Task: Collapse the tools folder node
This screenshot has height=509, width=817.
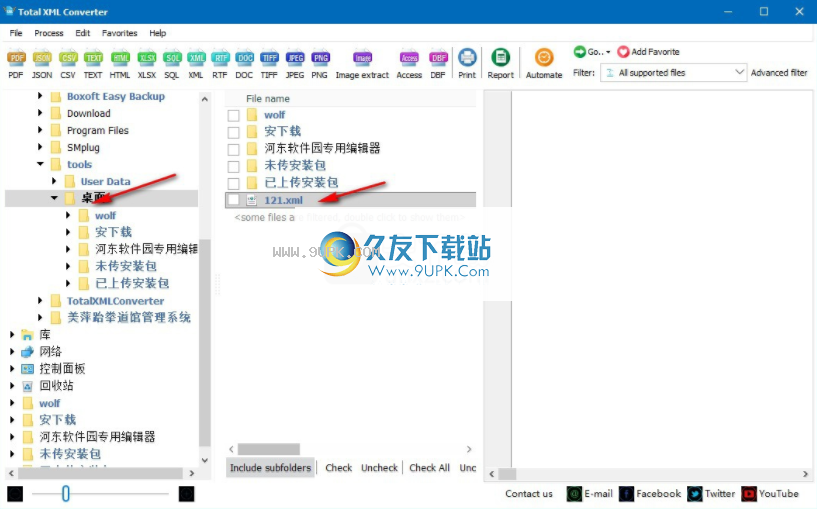Action: (x=40, y=164)
